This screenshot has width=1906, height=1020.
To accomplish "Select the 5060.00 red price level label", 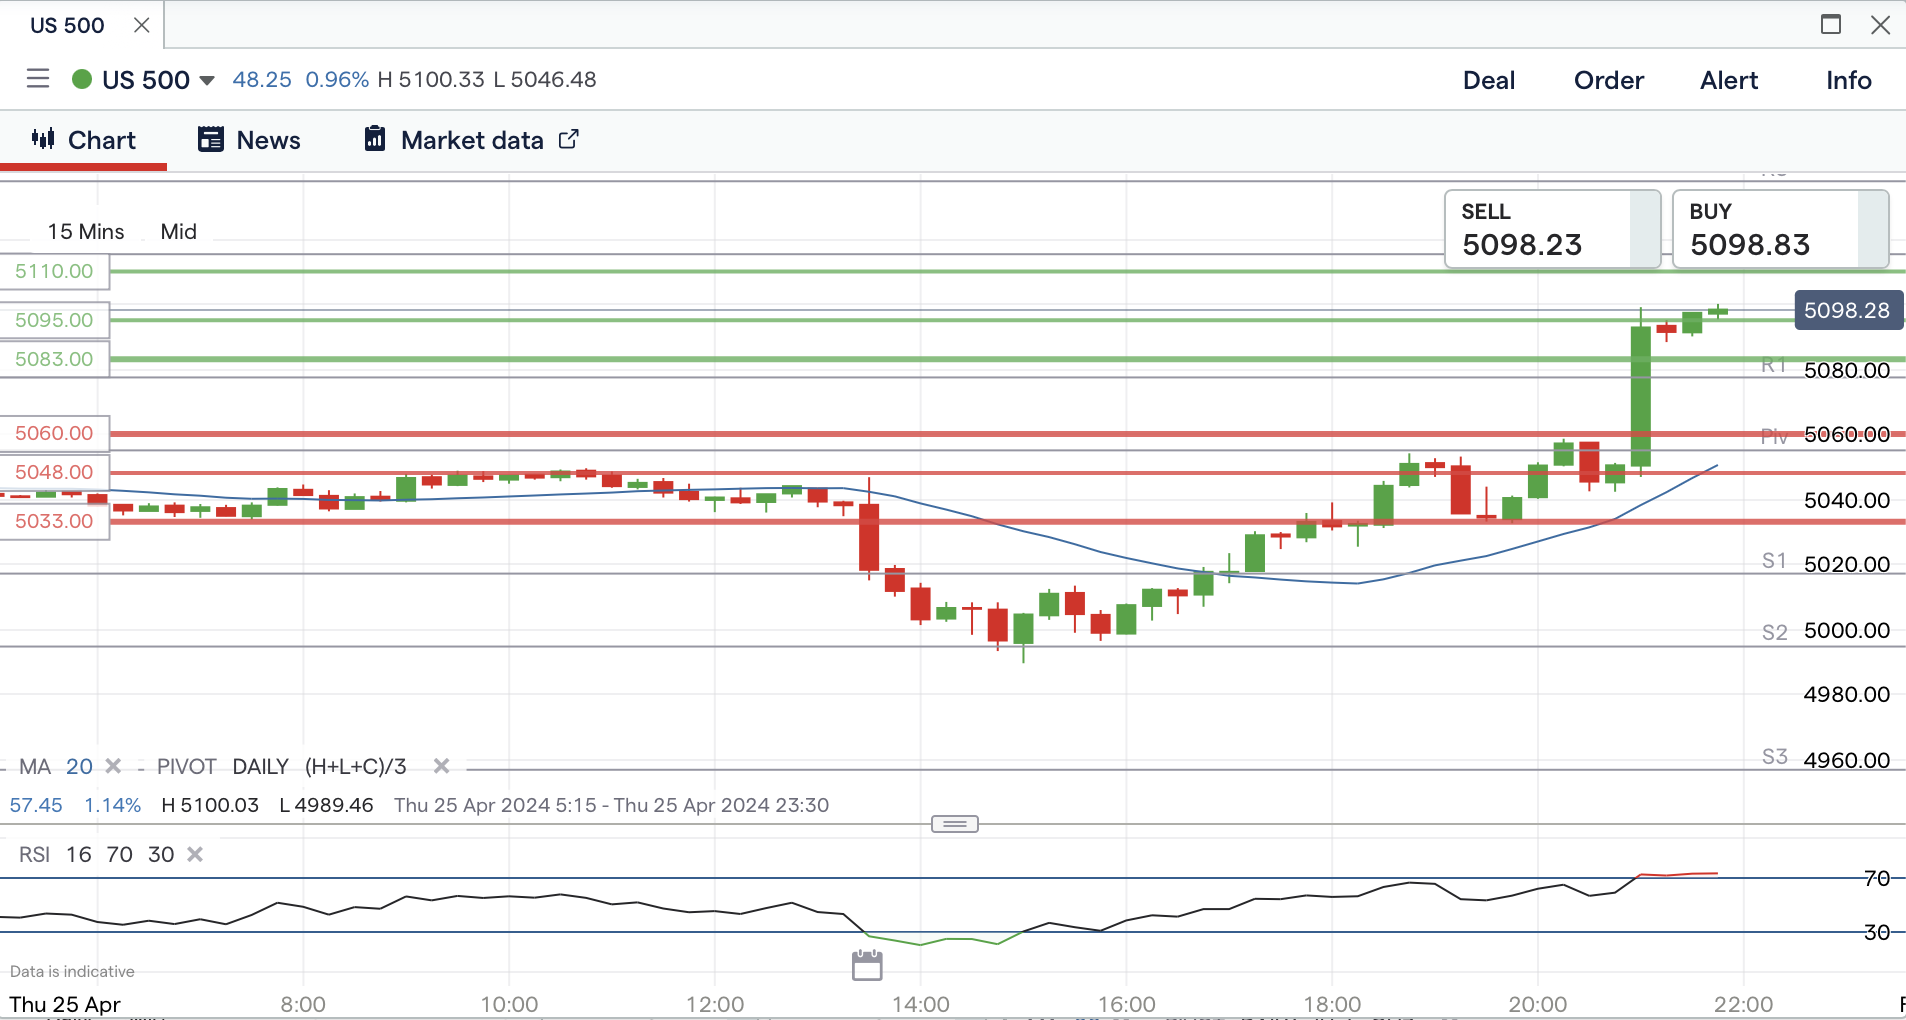I will click(54, 433).
